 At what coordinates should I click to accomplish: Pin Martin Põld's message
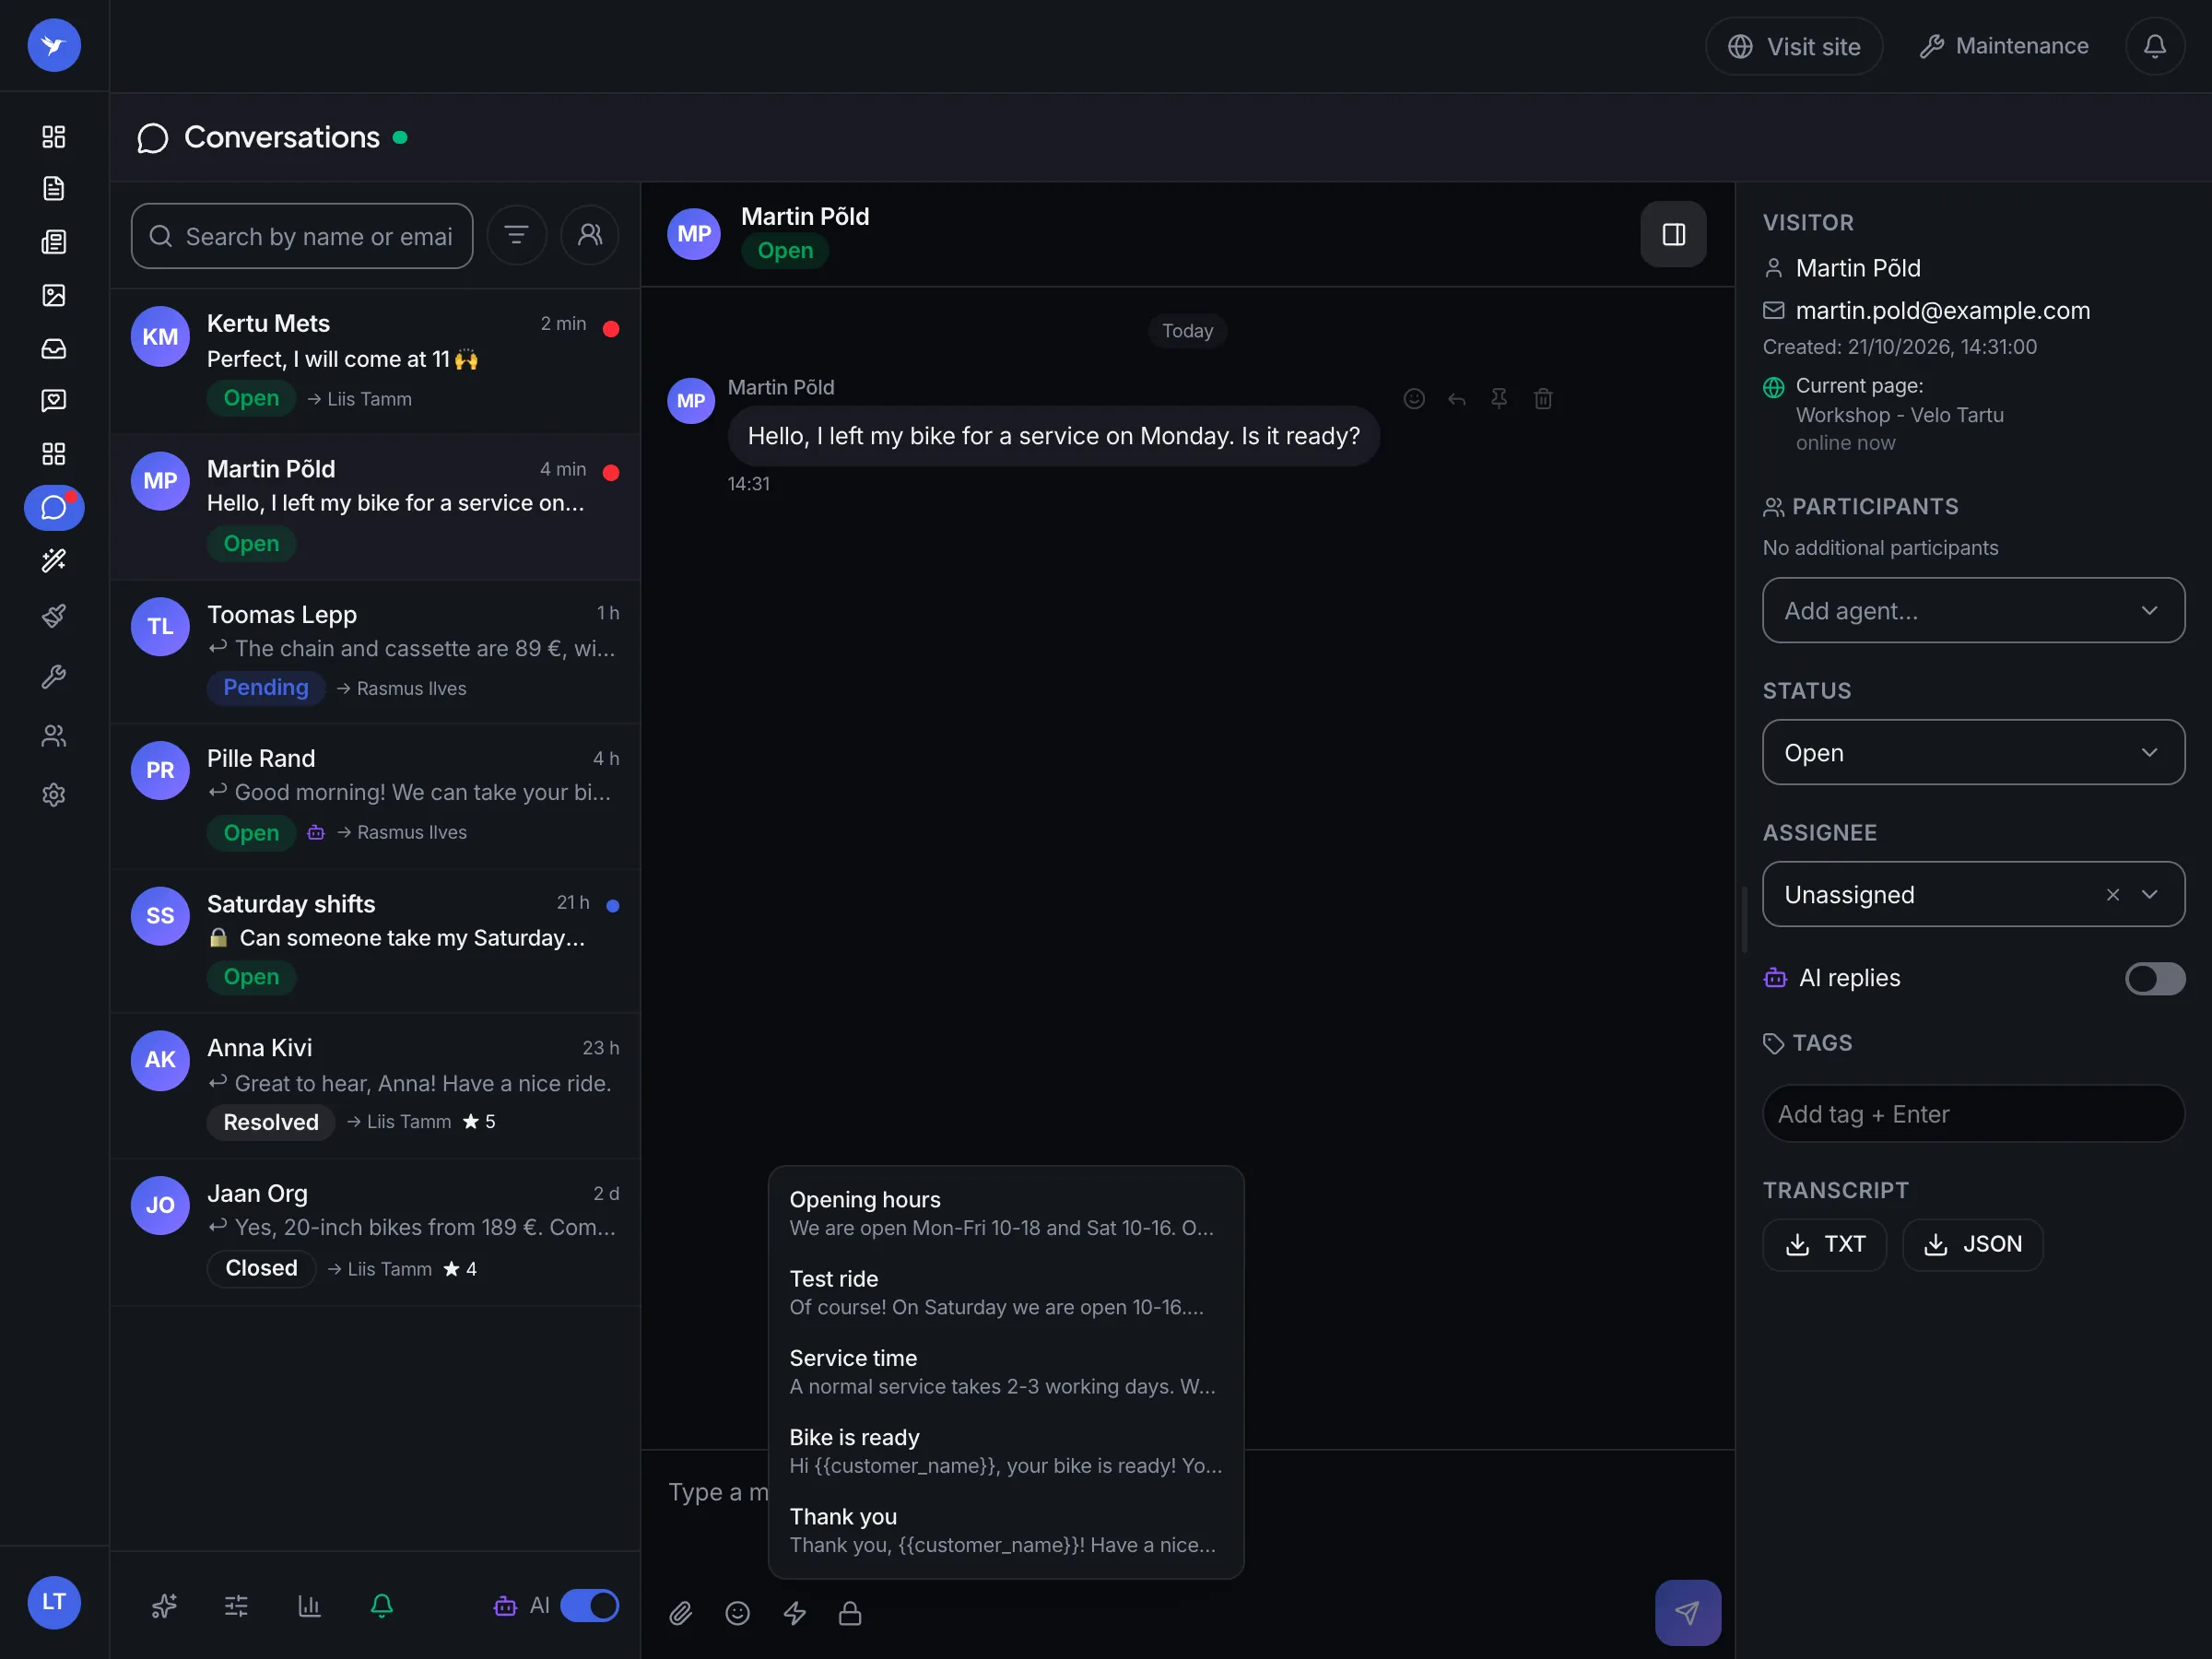(1499, 399)
